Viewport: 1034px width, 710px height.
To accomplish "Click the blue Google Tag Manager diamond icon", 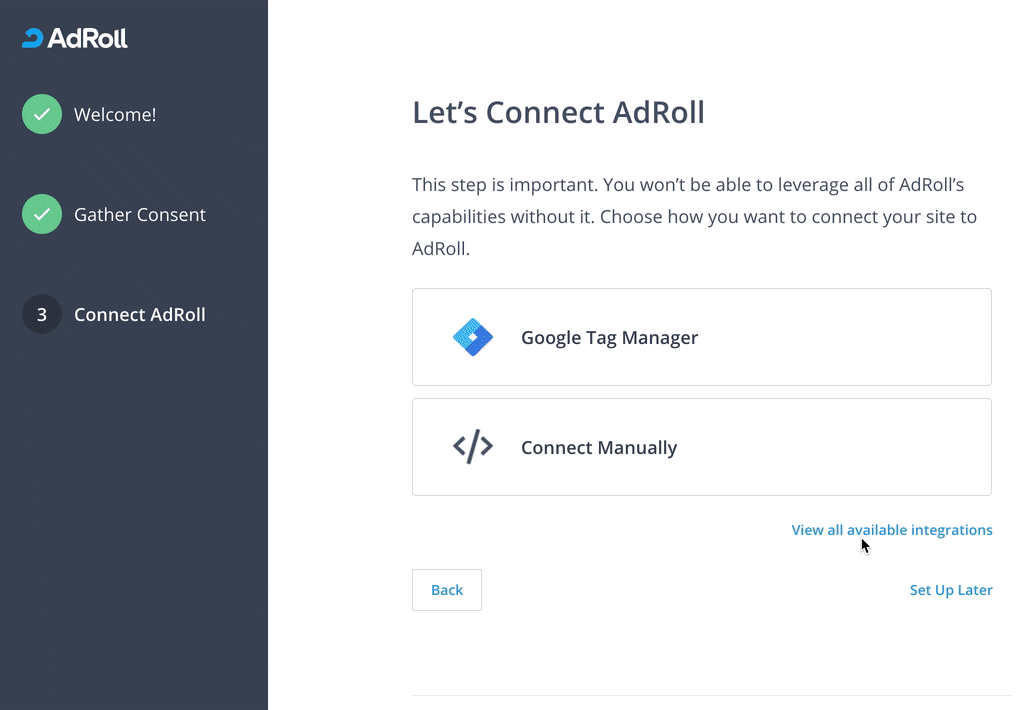I will [x=473, y=338].
